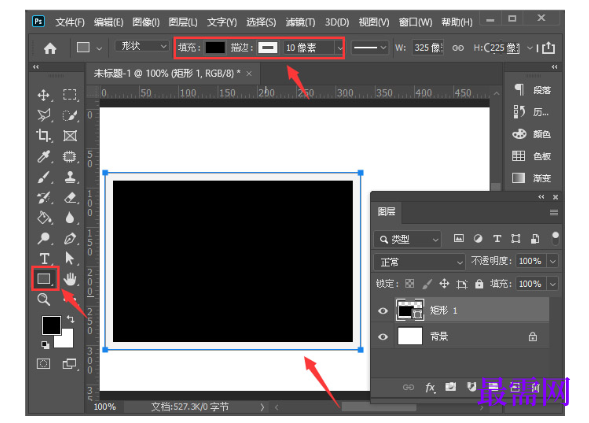Select the Blur drop tool
The height and width of the screenshot is (423, 589).
[x=70, y=218]
